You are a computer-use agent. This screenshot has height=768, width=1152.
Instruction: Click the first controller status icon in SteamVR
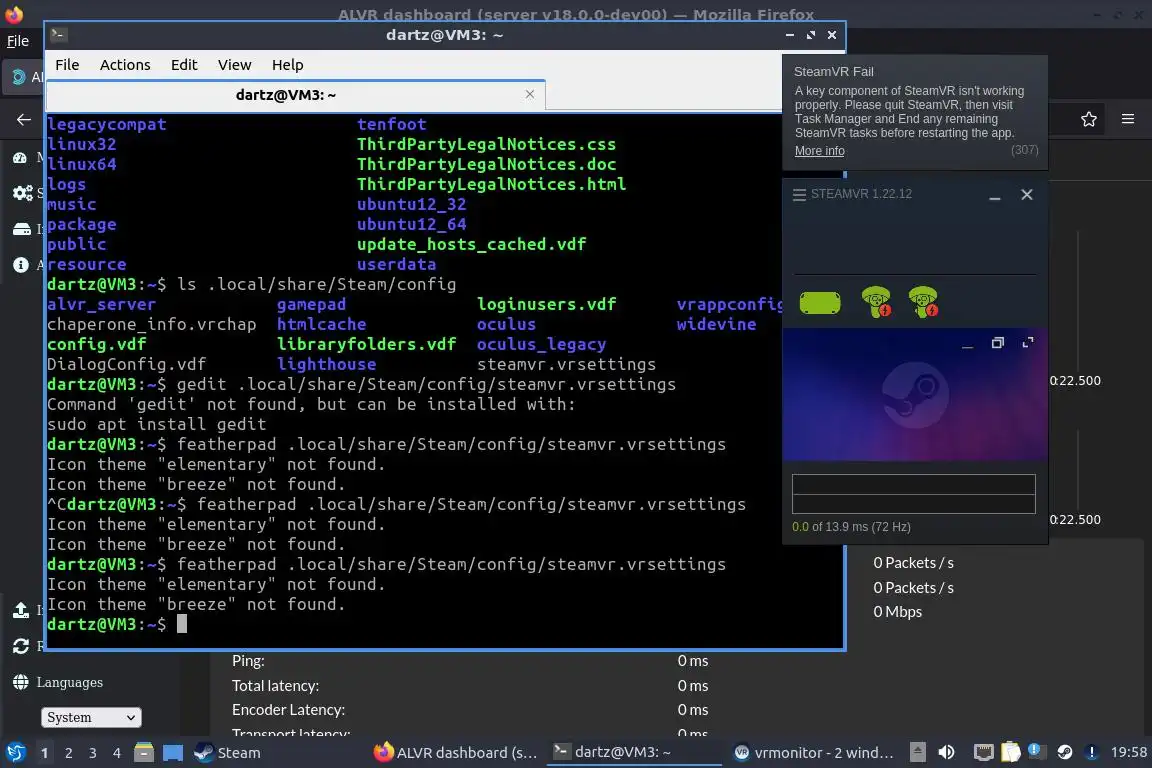pos(876,301)
